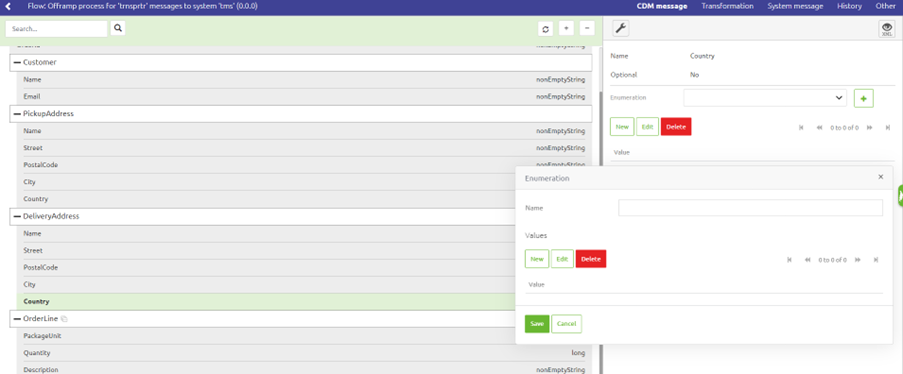Copy icon next to OrderLine
903x374 pixels.
tap(64, 319)
